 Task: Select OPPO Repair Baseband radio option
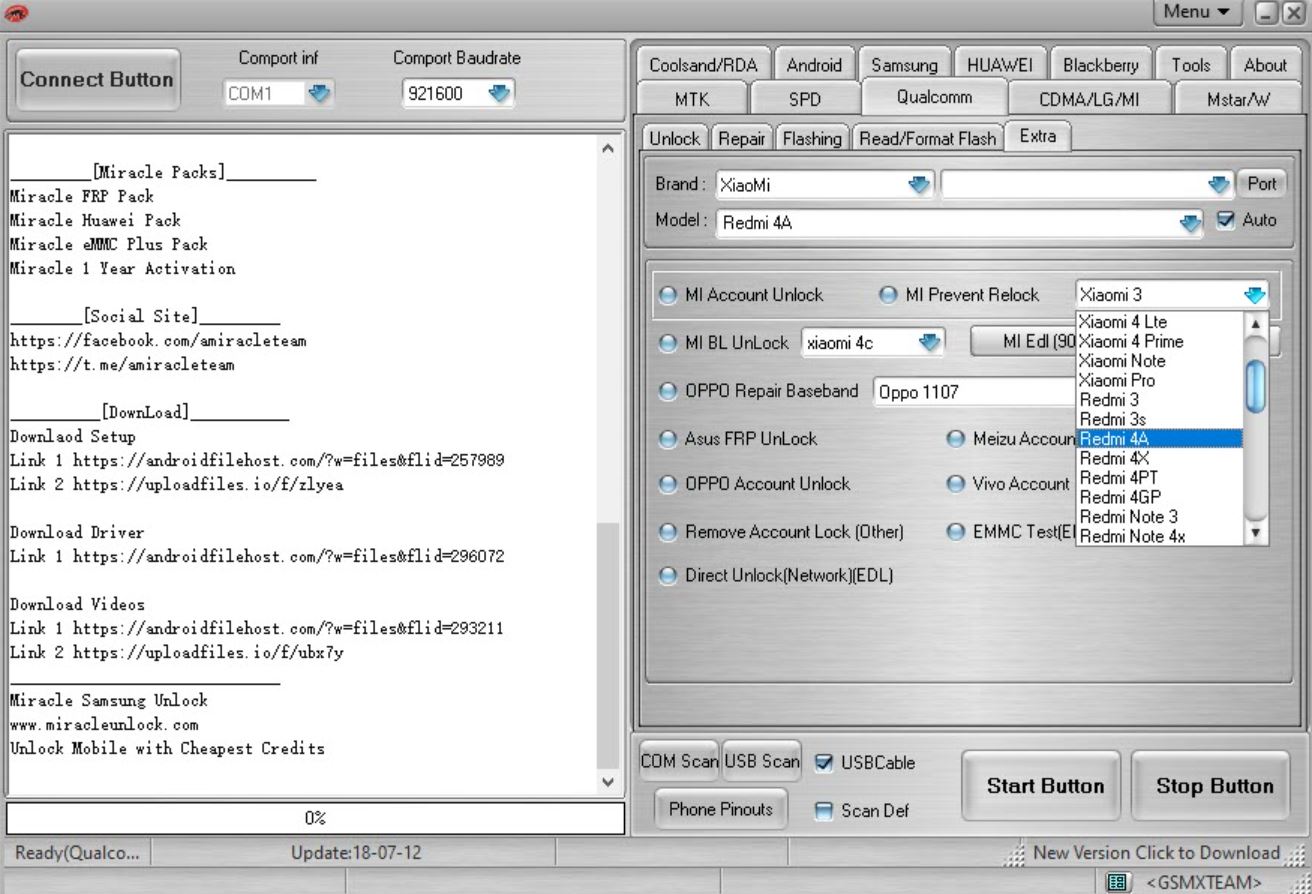[x=668, y=392]
